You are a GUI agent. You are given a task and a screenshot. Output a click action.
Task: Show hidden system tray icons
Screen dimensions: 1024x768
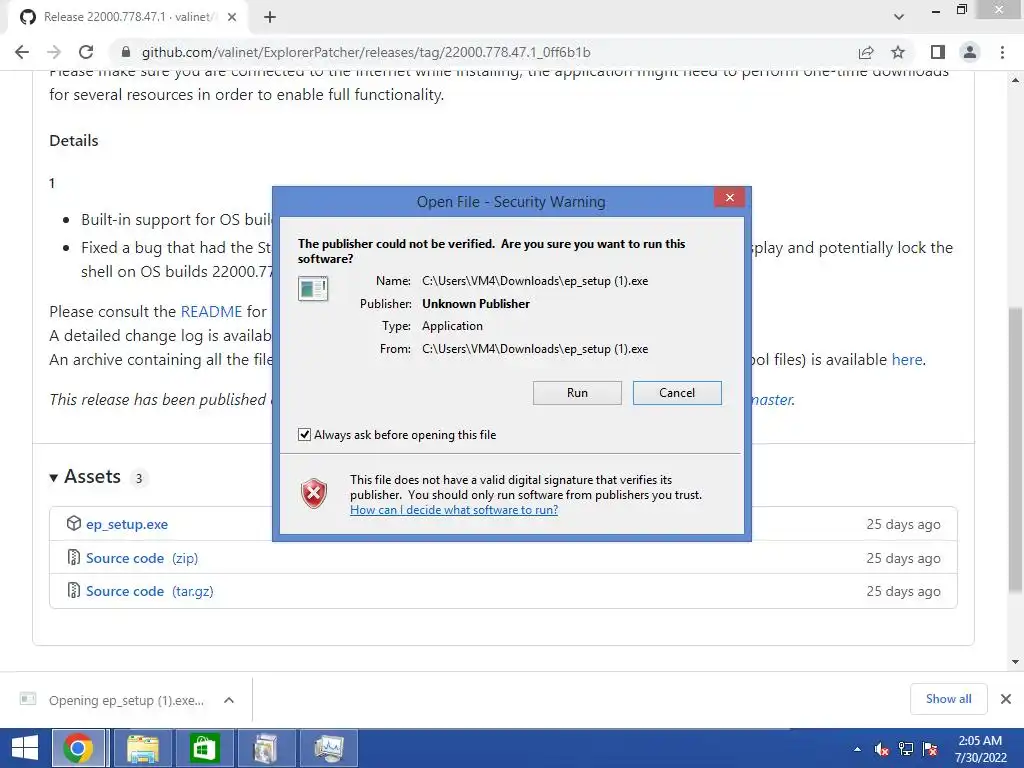pyautogui.click(x=857, y=749)
